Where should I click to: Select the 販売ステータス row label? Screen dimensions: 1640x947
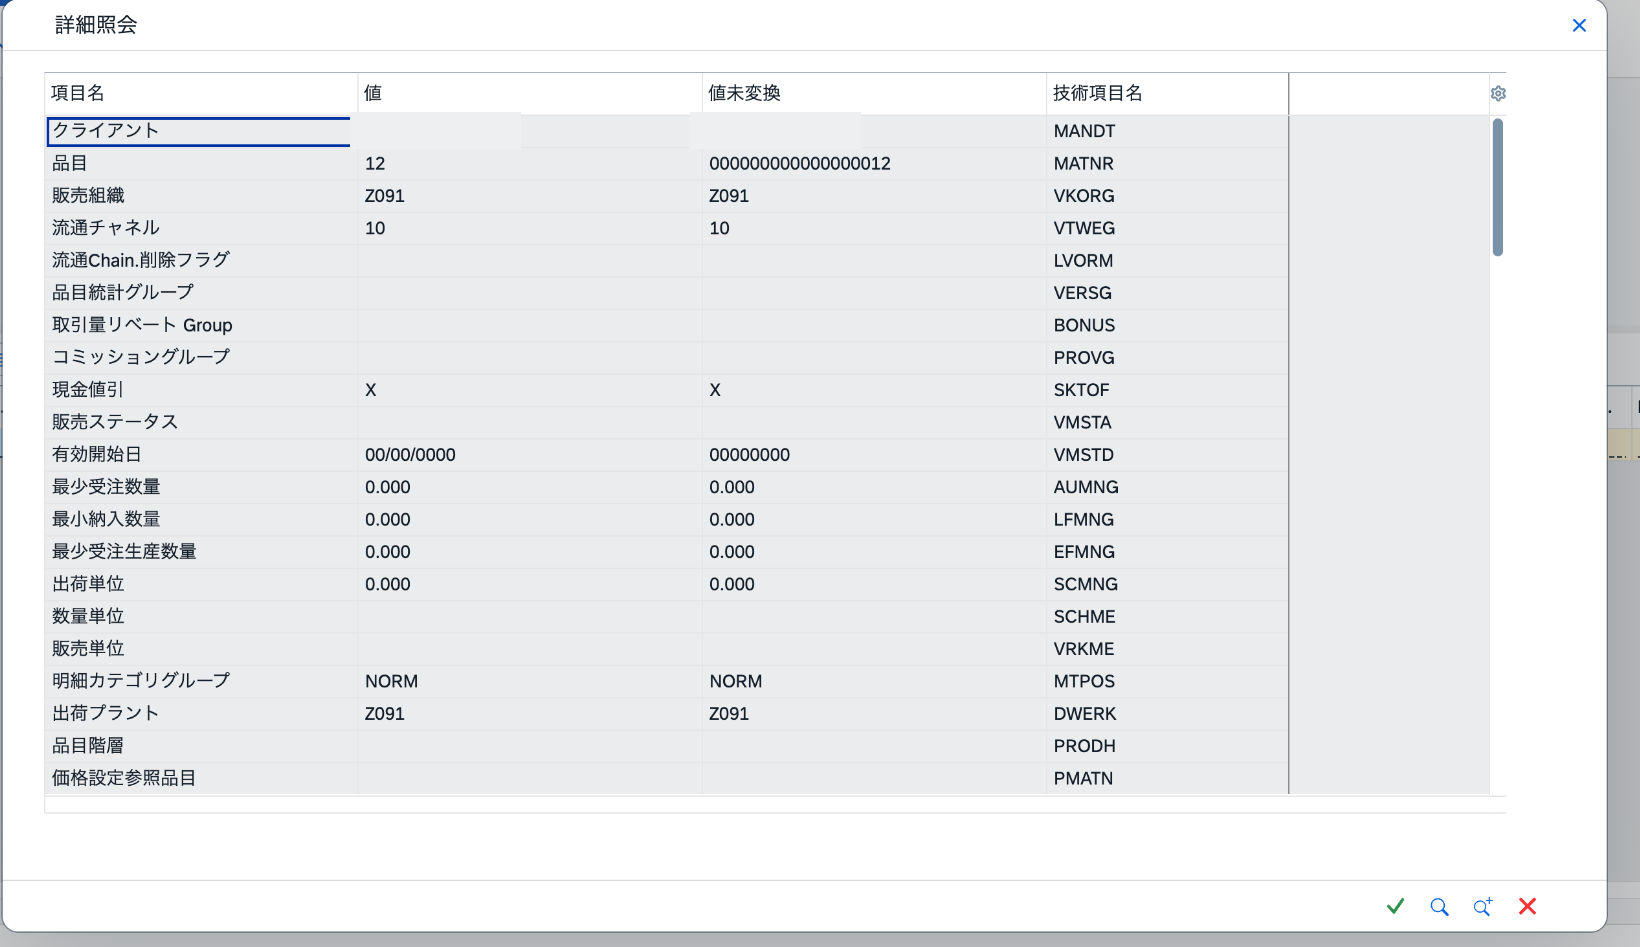click(x=115, y=422)
